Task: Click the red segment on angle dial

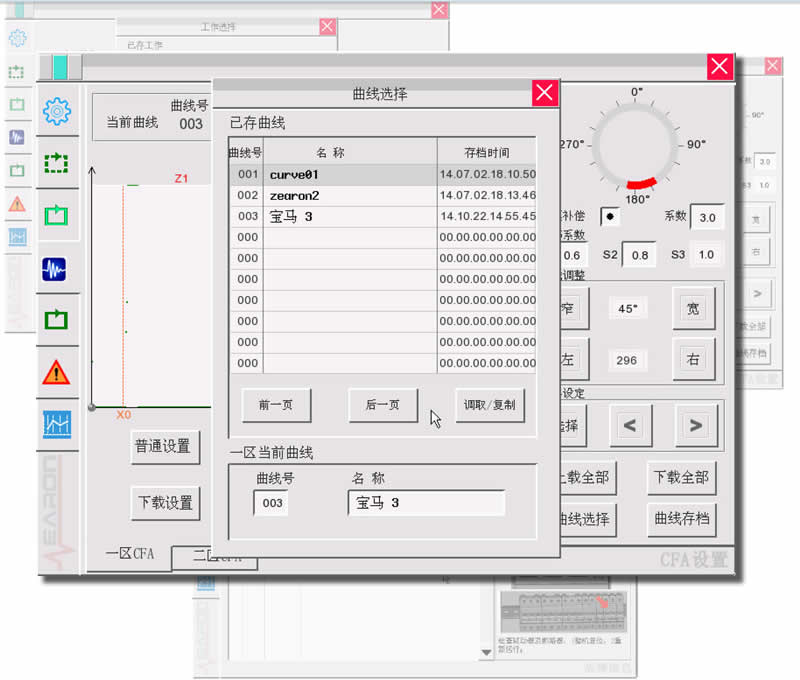Action: click(639, 185)
